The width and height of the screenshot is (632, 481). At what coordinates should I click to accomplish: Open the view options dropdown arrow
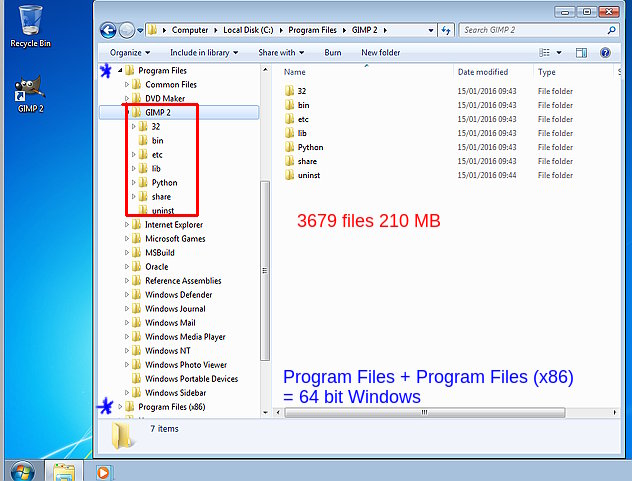(x=559, y=53)
